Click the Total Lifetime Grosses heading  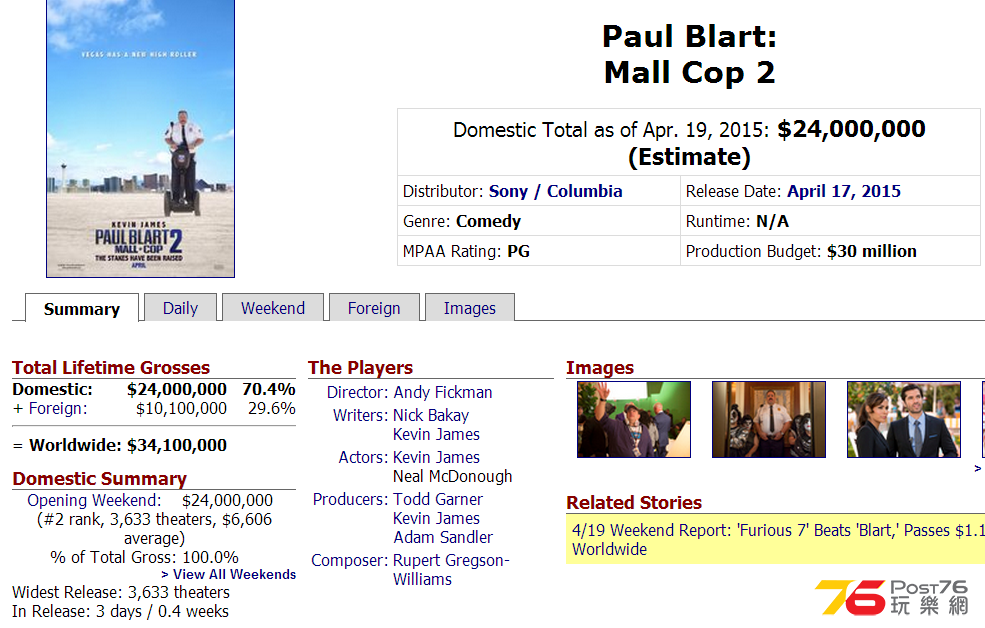111,367
